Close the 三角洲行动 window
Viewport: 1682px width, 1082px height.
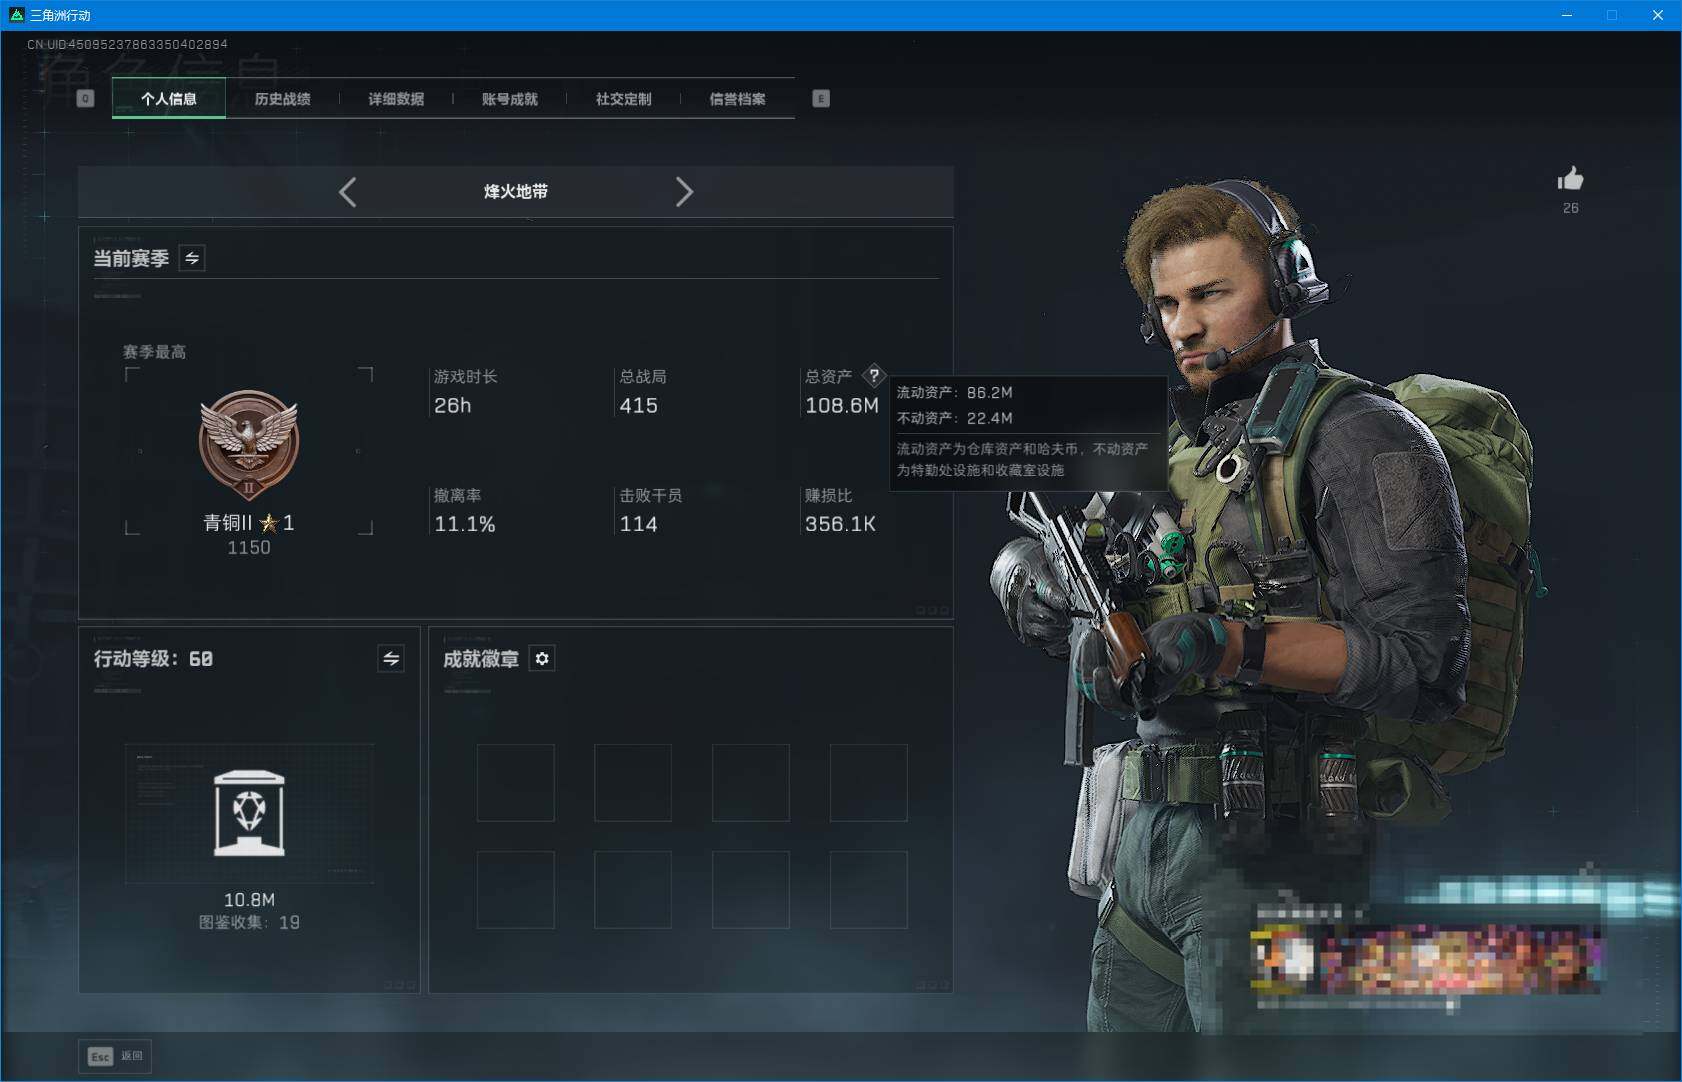point(1658,15)
